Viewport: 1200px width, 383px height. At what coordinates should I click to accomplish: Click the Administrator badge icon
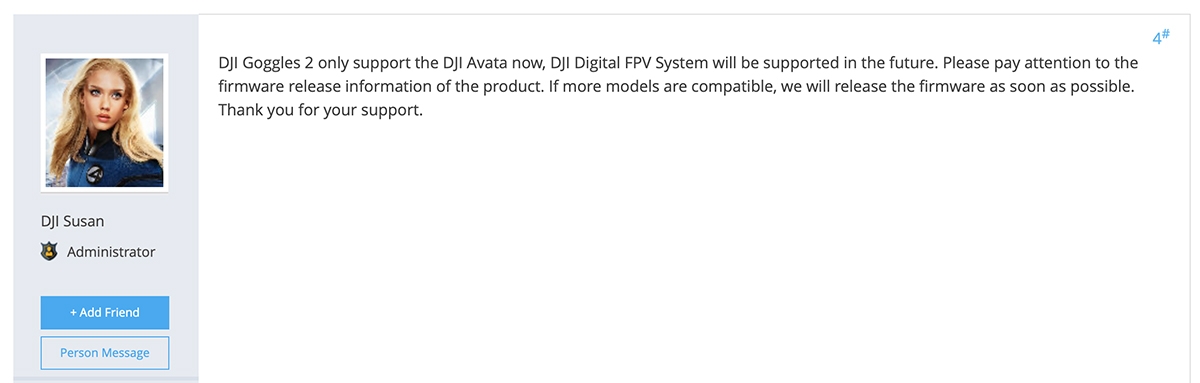(49, 252)
